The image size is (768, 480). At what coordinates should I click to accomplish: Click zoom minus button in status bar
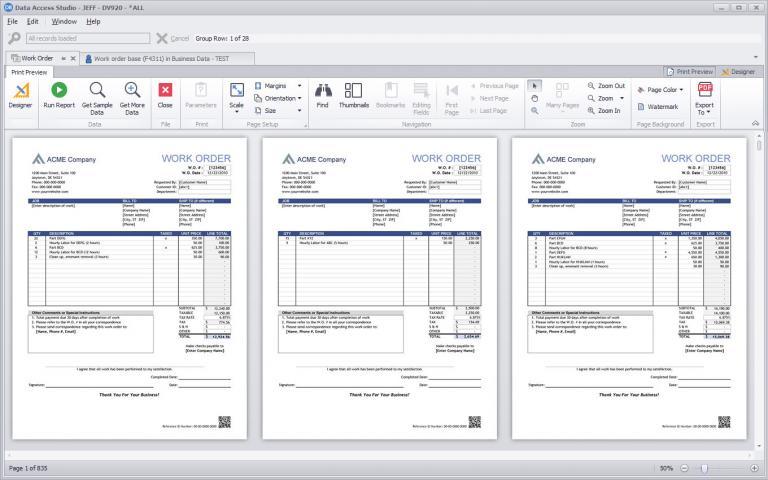coord(685,469)
